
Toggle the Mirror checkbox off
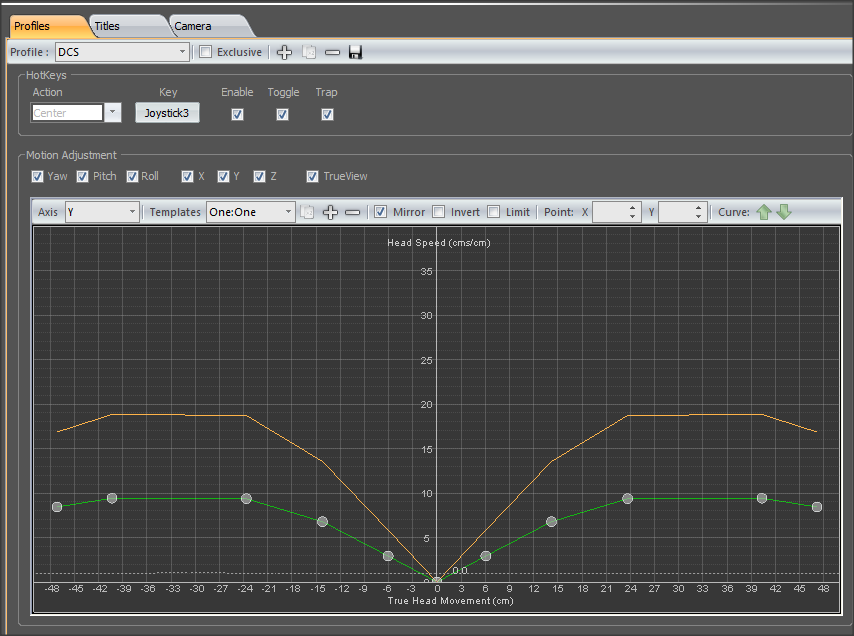click(x=380, y=212)
